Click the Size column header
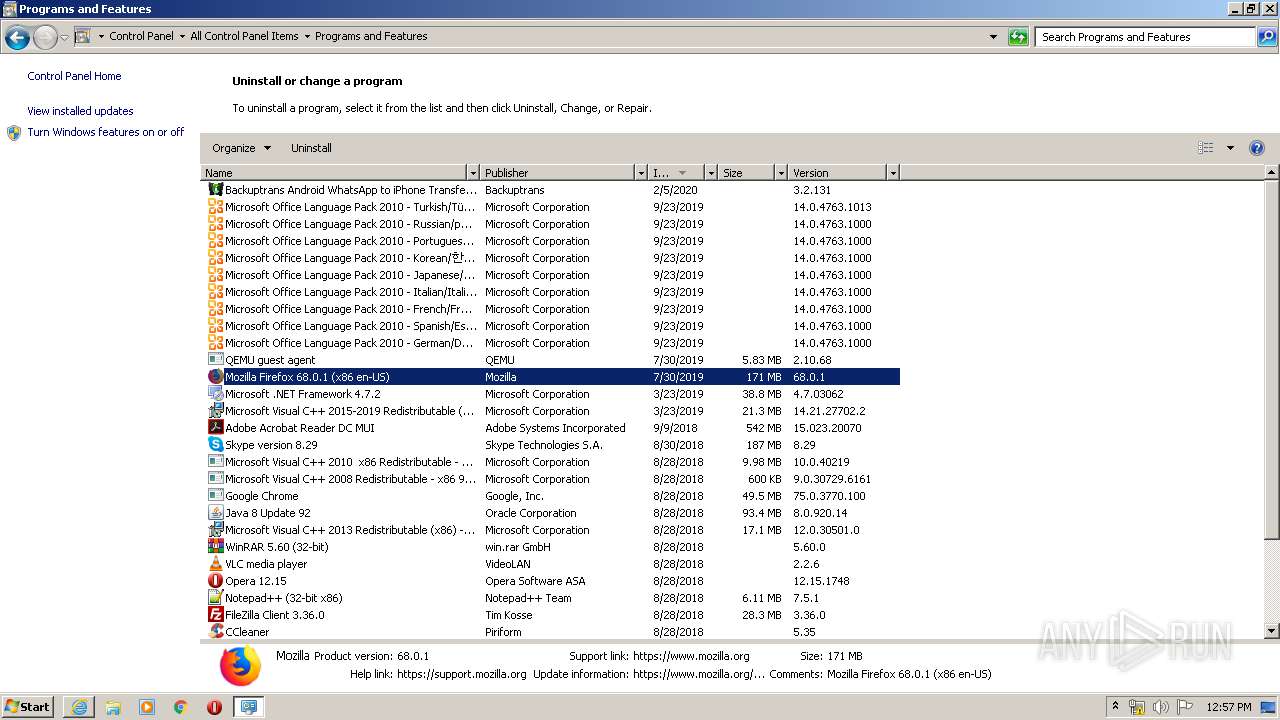The height and width of the screenshot is (720, 1280). click(x=746, y=173)
